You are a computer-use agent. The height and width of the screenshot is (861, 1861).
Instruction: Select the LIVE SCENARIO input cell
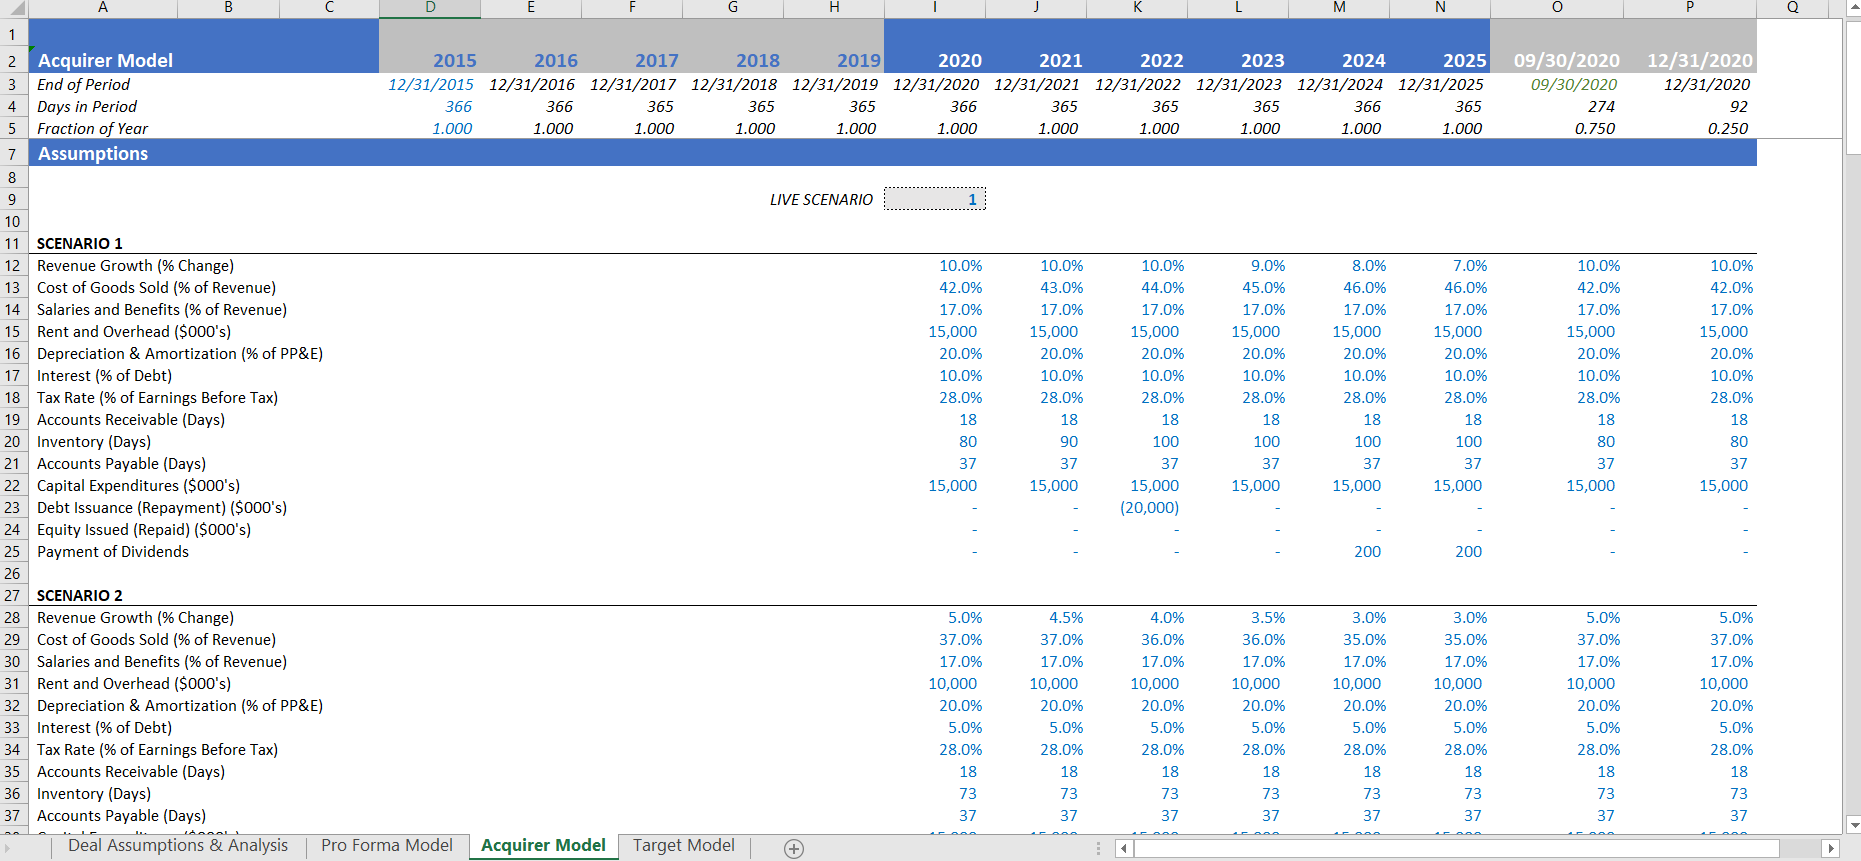point(935,199)
